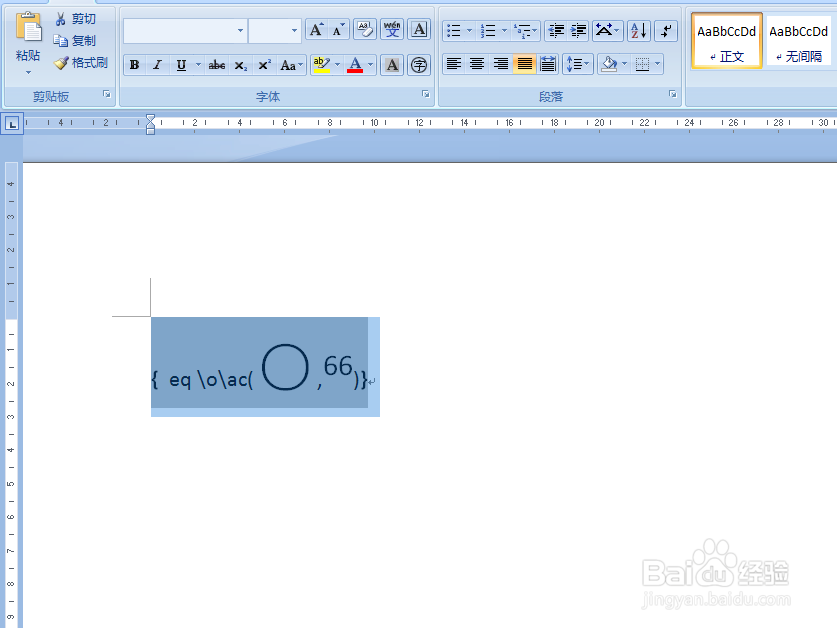Open Enclose Characters (带圈字符) tool
Screen dimensions: 837x628
coord(419,65)
